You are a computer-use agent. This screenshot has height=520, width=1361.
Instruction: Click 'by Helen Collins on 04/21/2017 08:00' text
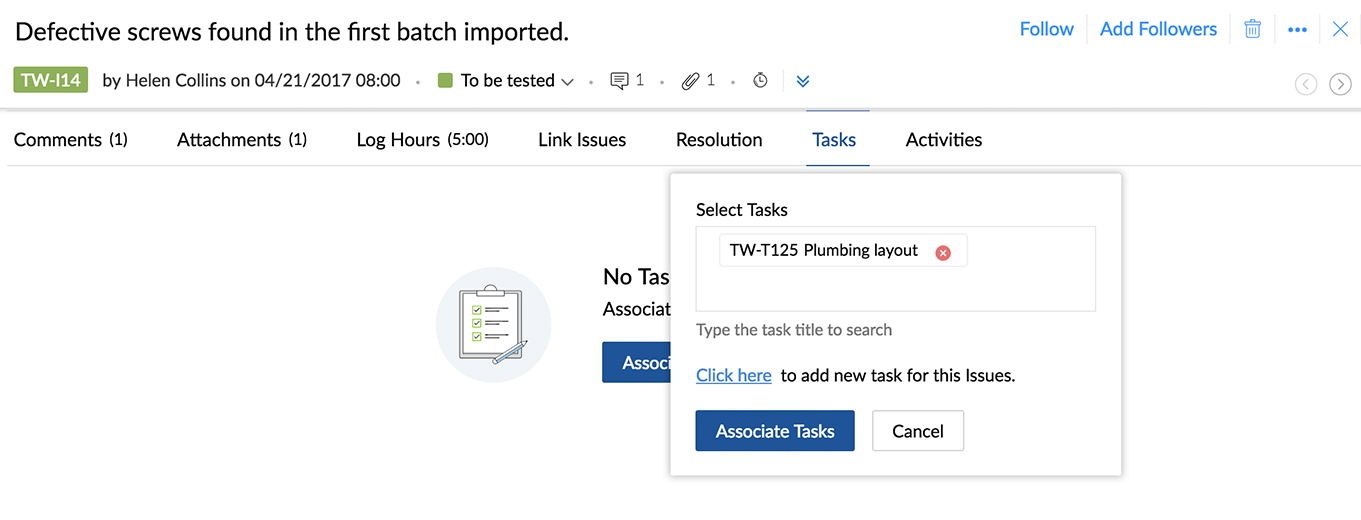click(x=251, y=81)
